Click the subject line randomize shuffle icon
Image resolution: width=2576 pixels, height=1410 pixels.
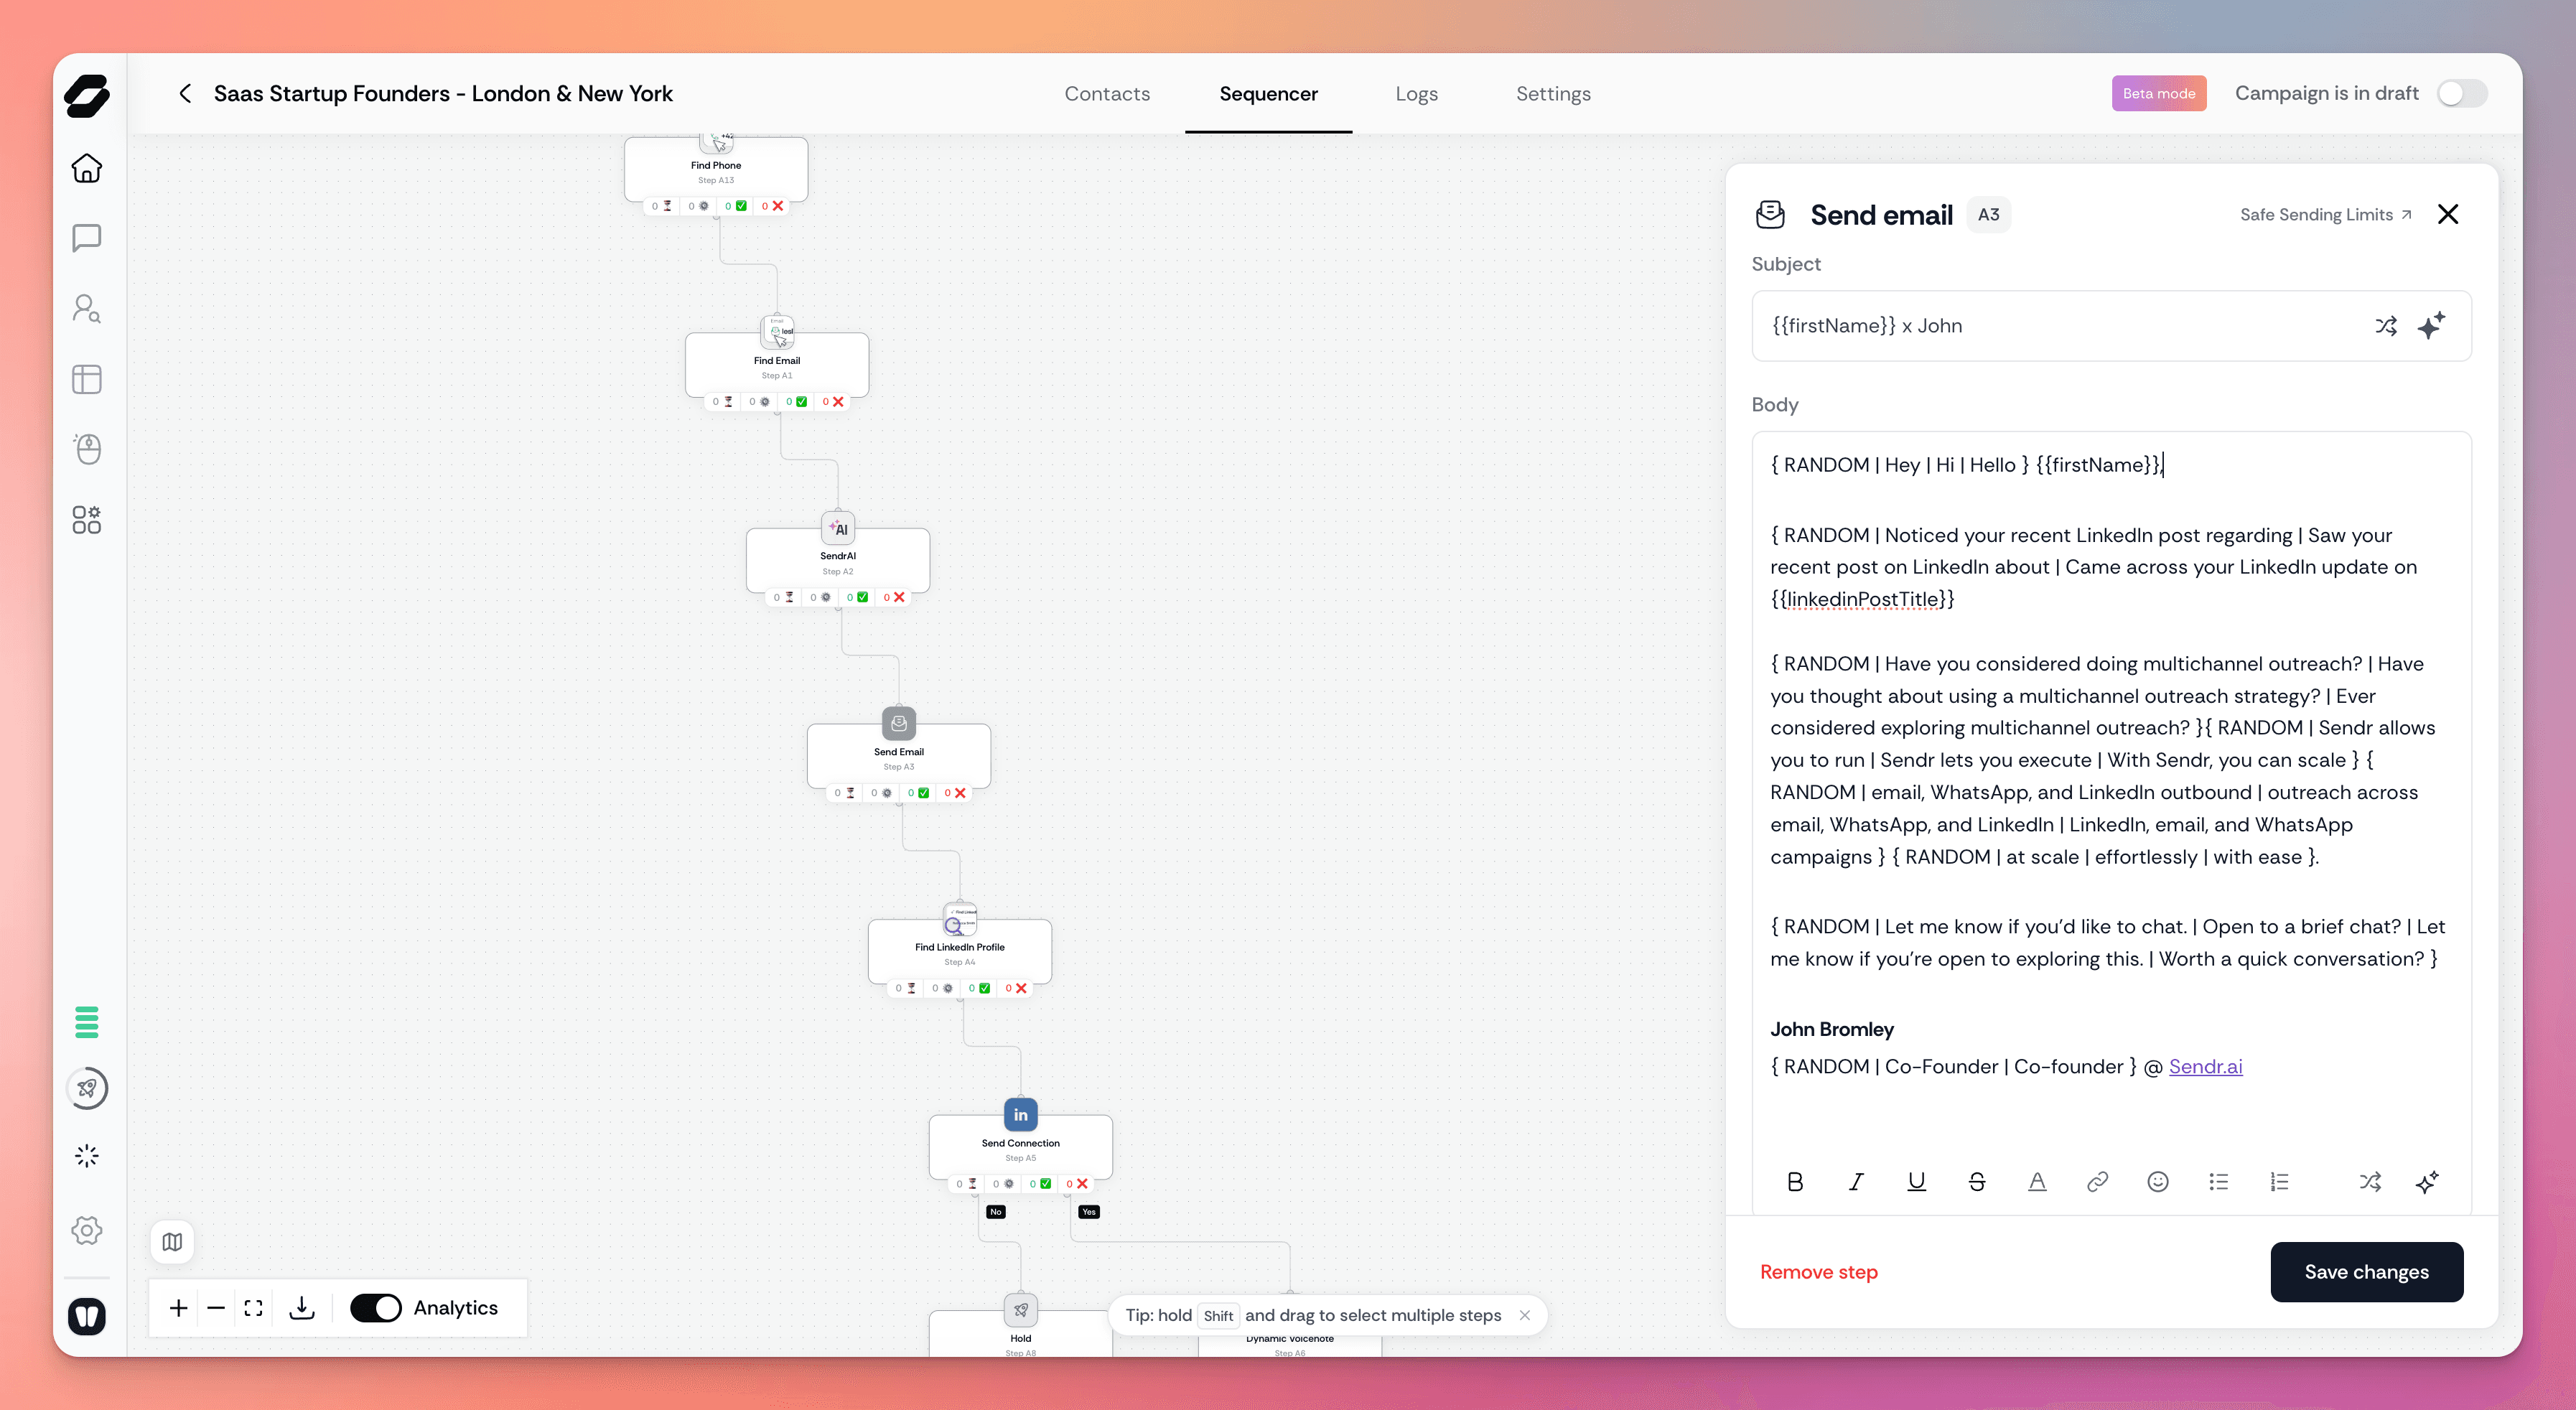pyautogui.click(x=2386, y=326)
